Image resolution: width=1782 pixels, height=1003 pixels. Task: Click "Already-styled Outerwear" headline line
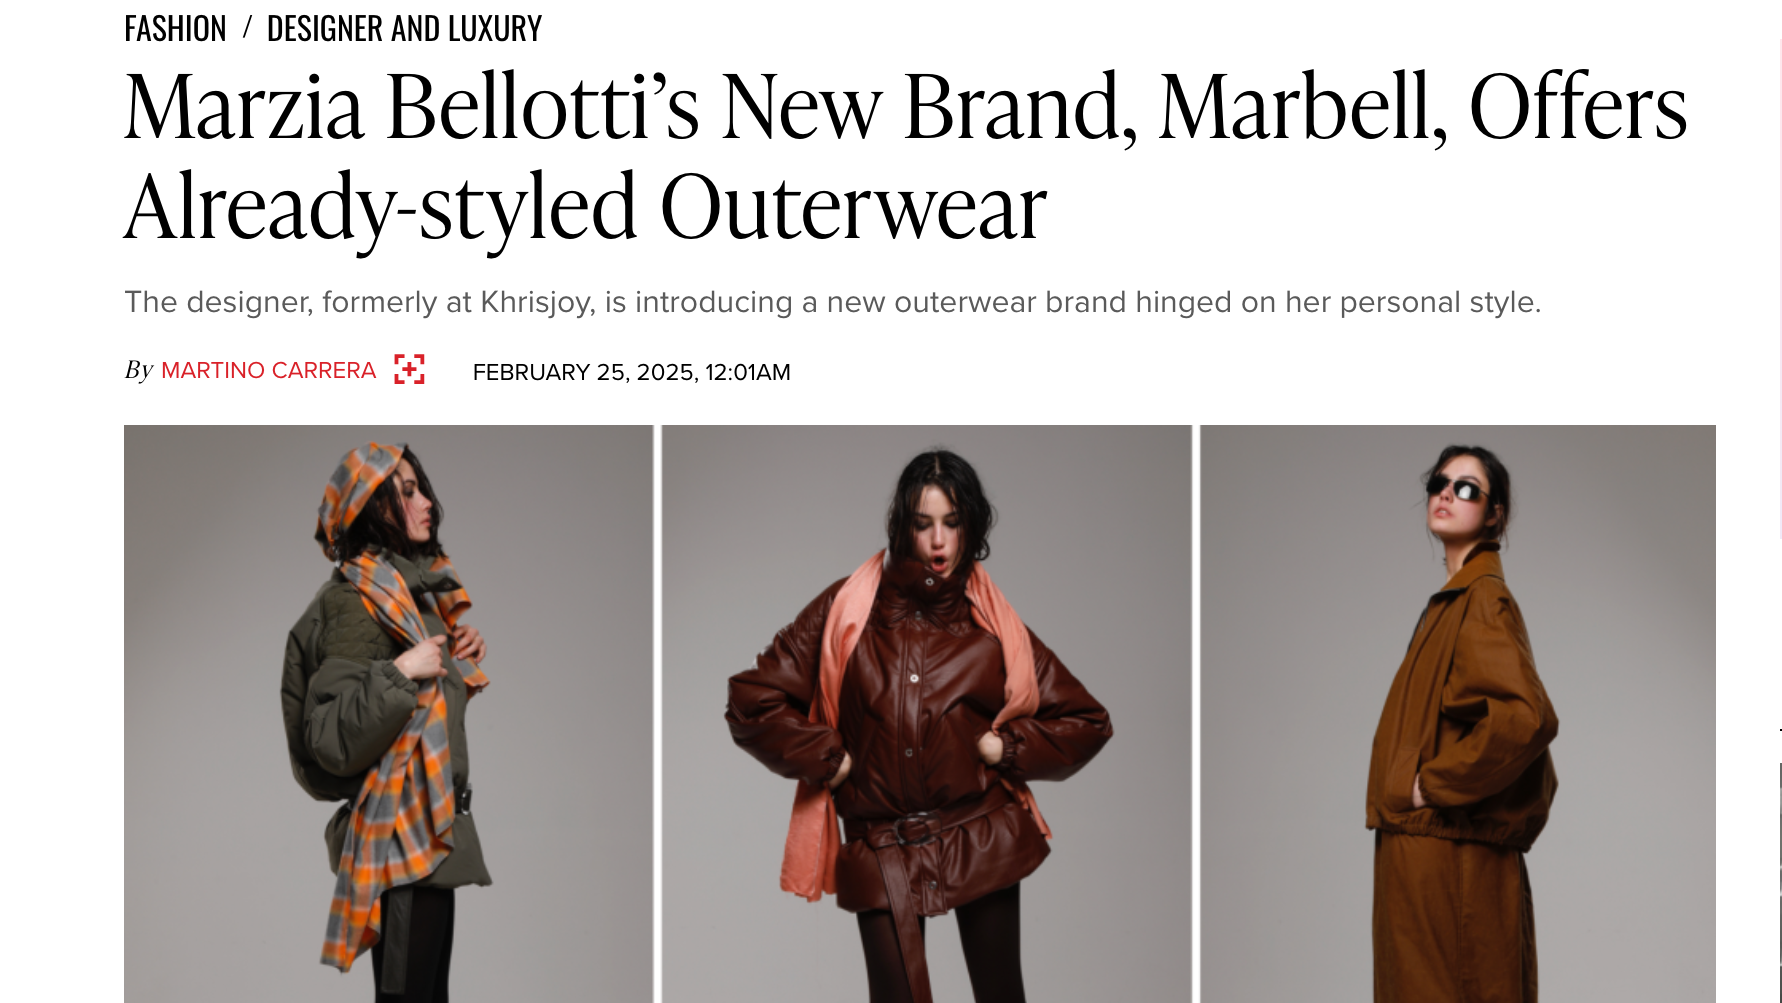click(x=585, y=207)
